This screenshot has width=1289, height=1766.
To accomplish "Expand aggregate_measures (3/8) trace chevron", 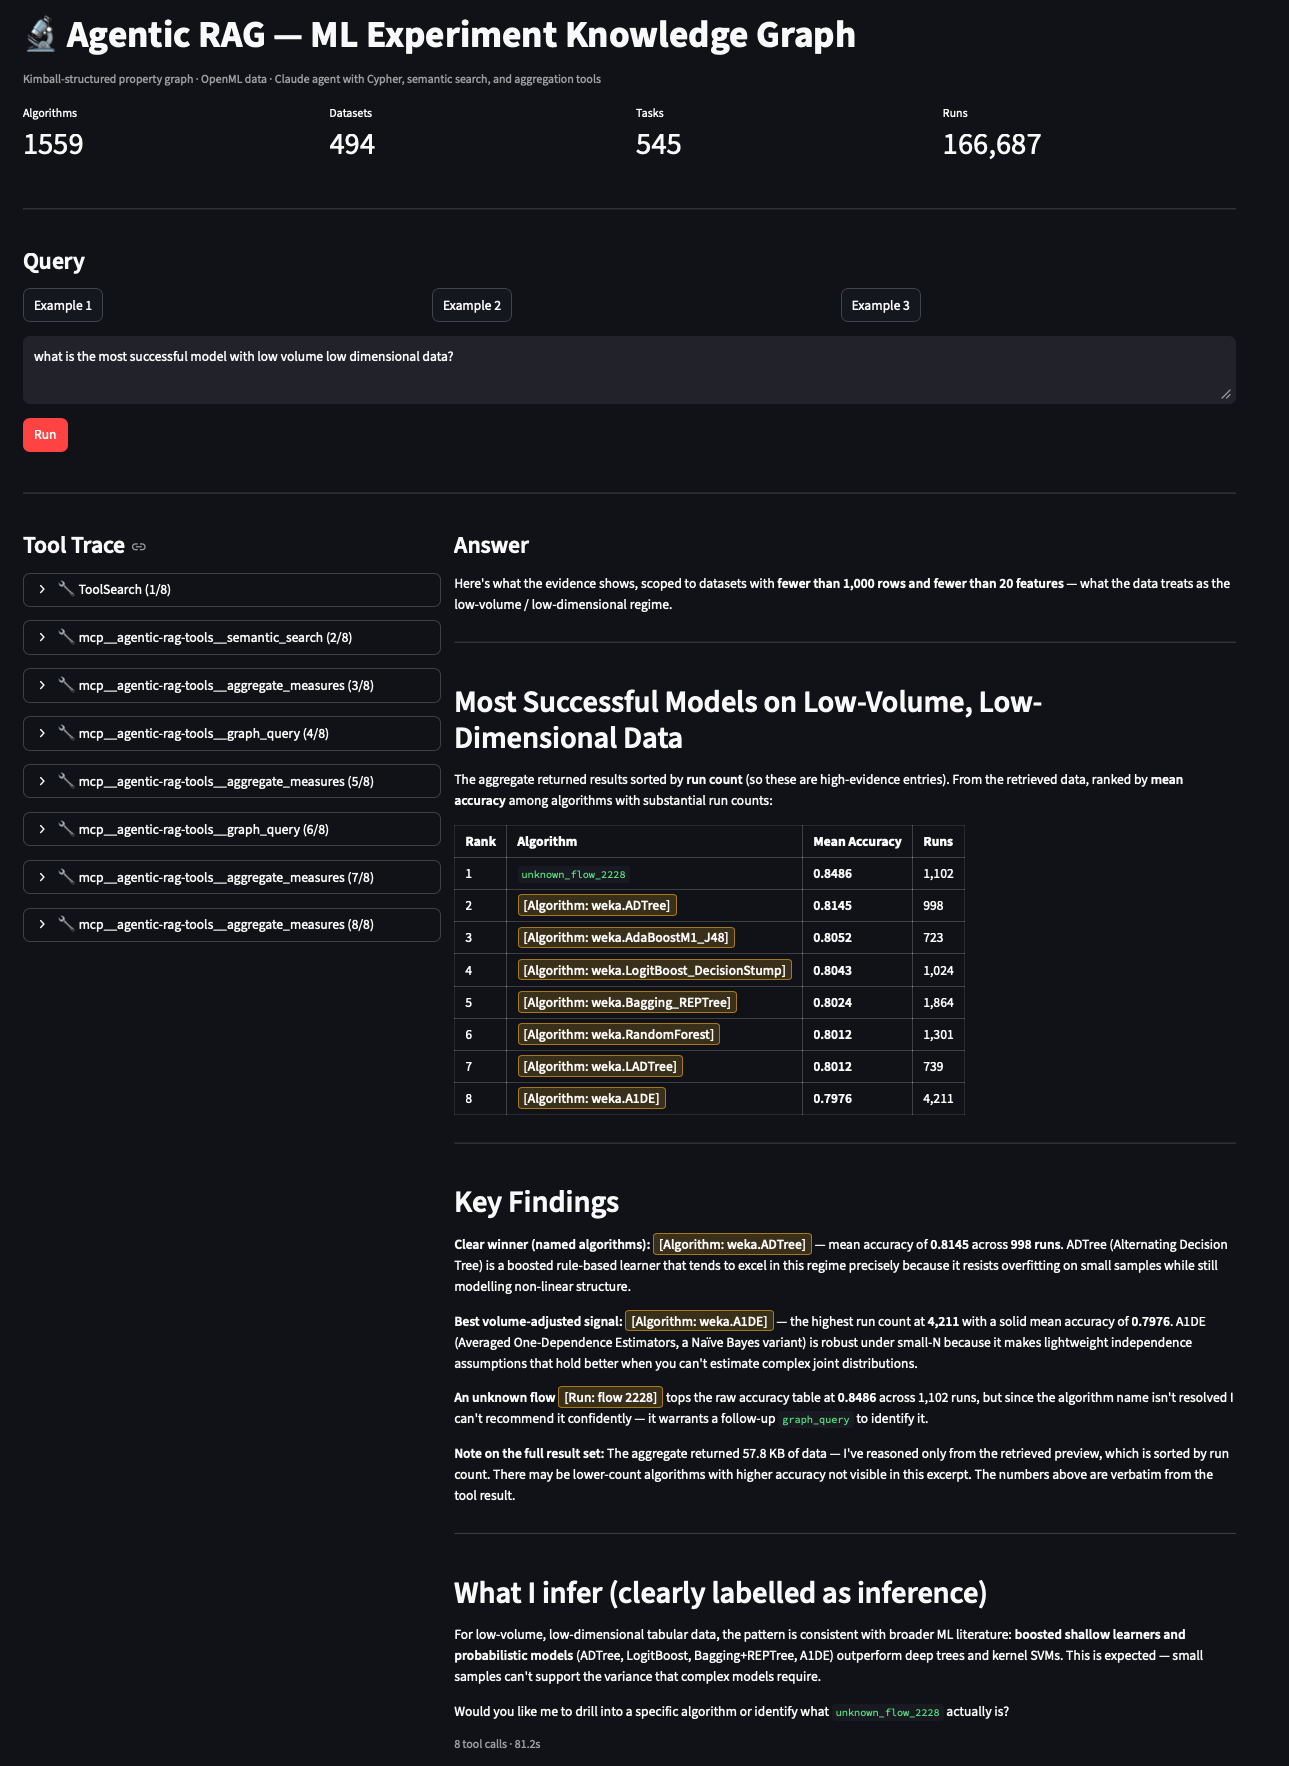I will [42, 685].
